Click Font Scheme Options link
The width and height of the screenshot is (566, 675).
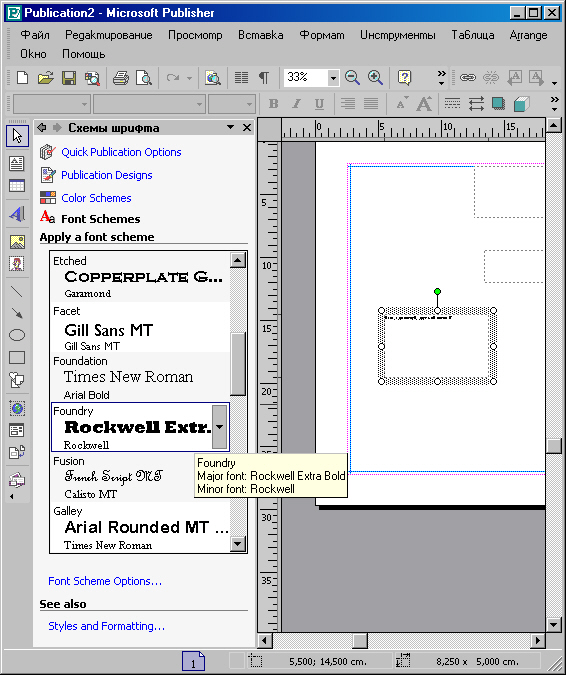tap(105, 581)
